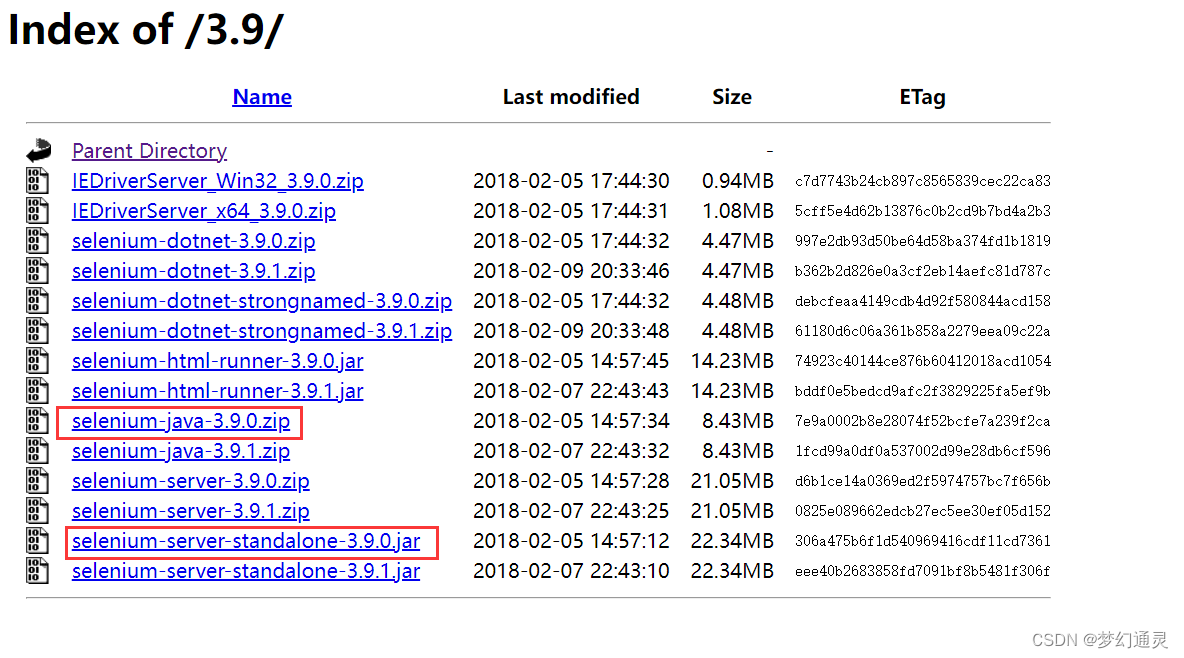This screenshot has height=658, width=1184.
Task: Click file icon beside selenium-server-3.9.1.zip
Action: coord(37,511)
